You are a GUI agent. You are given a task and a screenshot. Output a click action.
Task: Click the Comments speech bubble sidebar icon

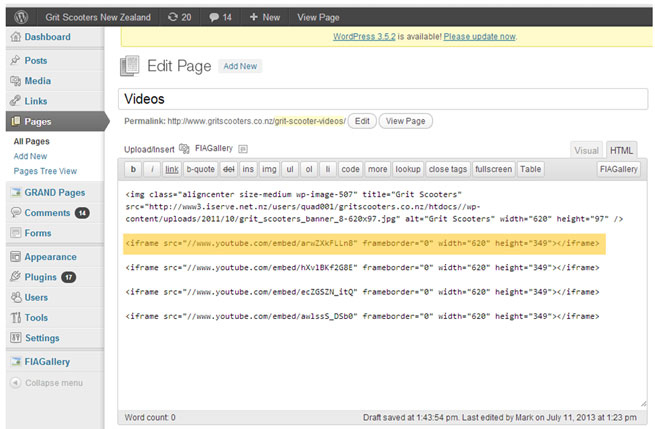(x=15, y=212)
